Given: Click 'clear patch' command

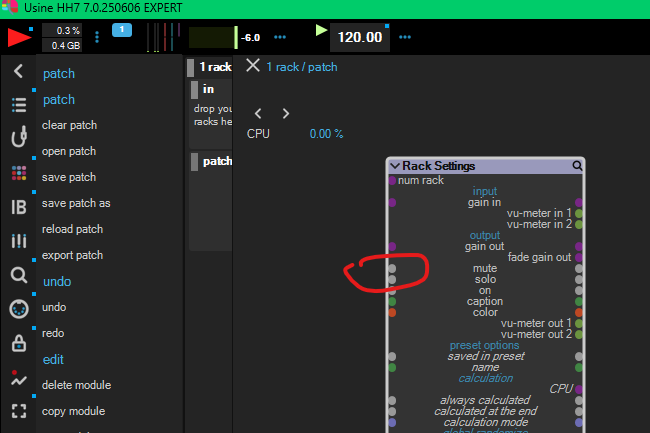Looking at the screenshot, I should pos(69,125).
